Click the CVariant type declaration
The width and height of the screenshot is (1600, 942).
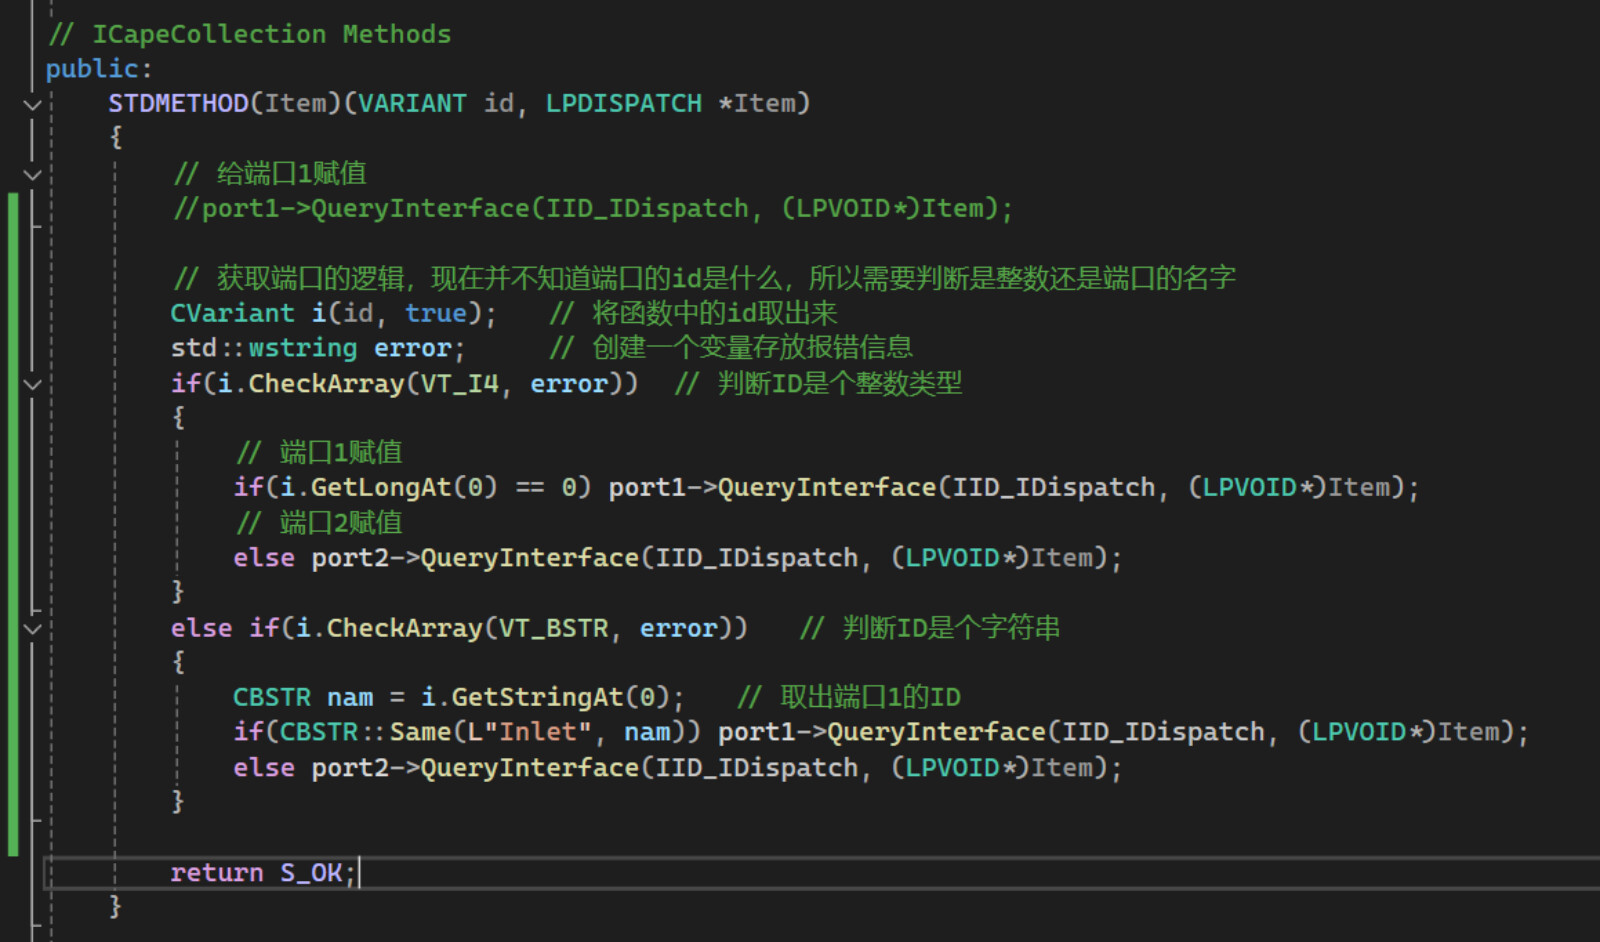click(x=232, y=313)
